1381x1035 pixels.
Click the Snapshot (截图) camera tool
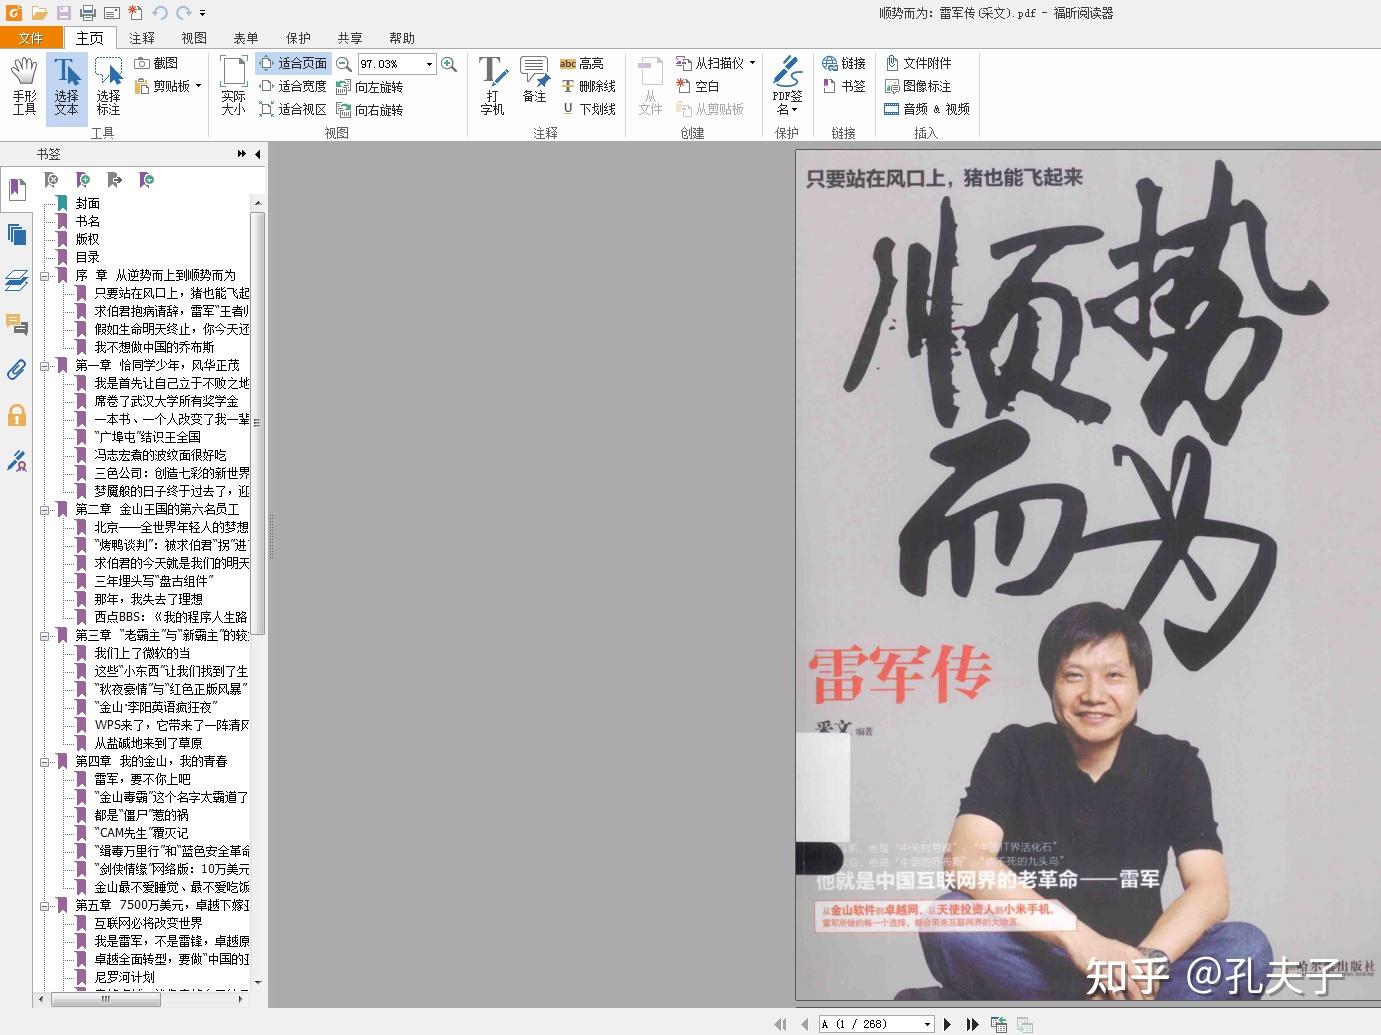click(157, 63)
